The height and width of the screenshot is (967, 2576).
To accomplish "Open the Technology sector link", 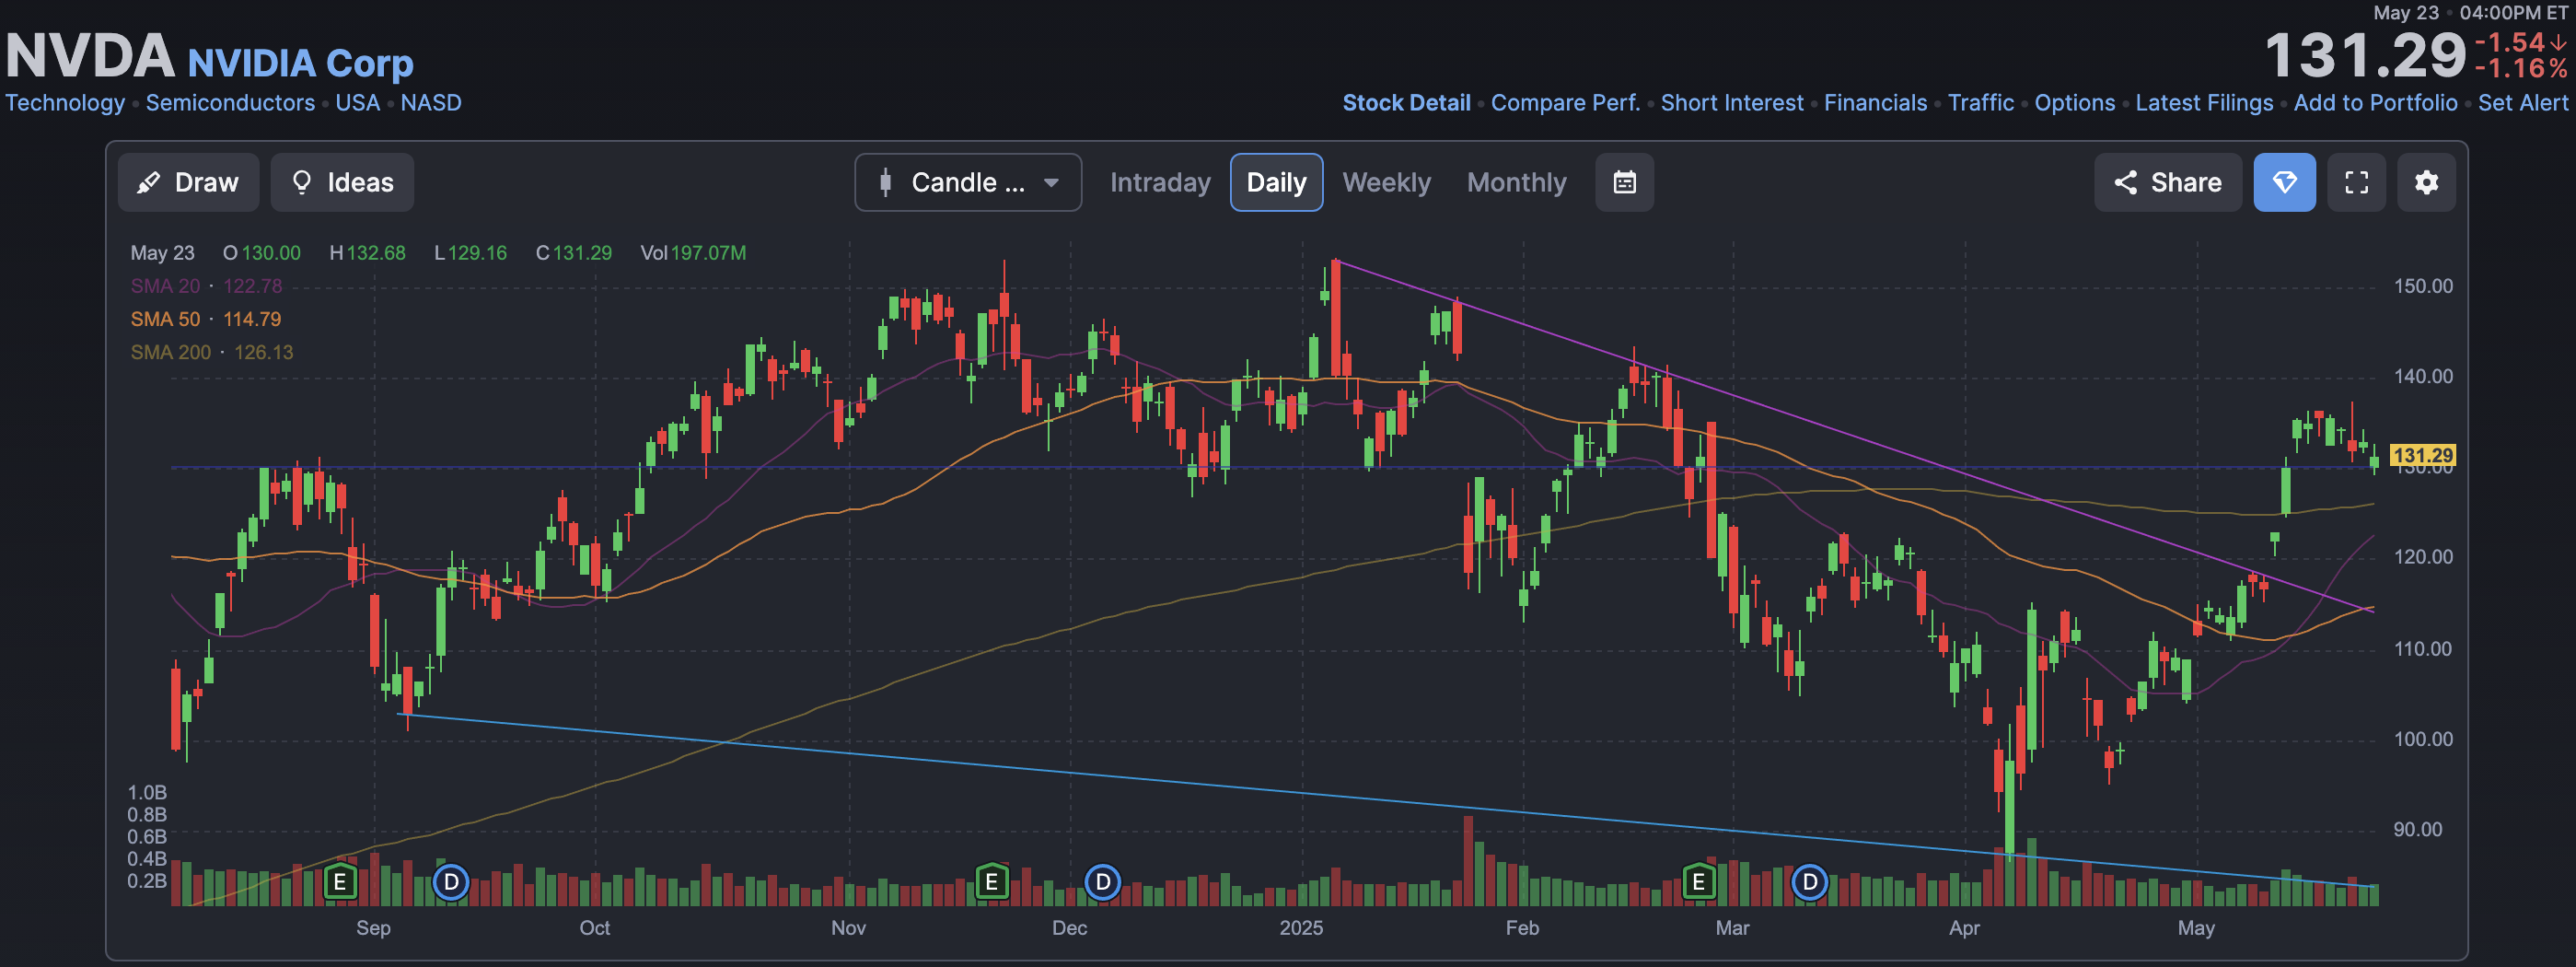I will [x=65, y=103].
